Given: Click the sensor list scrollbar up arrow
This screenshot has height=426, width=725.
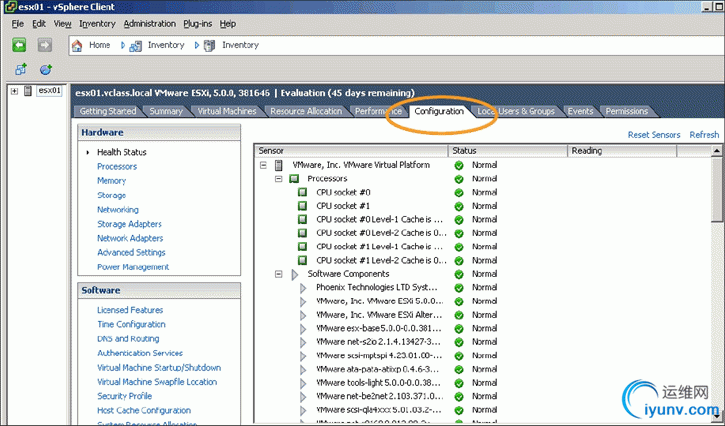Looking at the screenshot, I should click(x=717, y=151).
